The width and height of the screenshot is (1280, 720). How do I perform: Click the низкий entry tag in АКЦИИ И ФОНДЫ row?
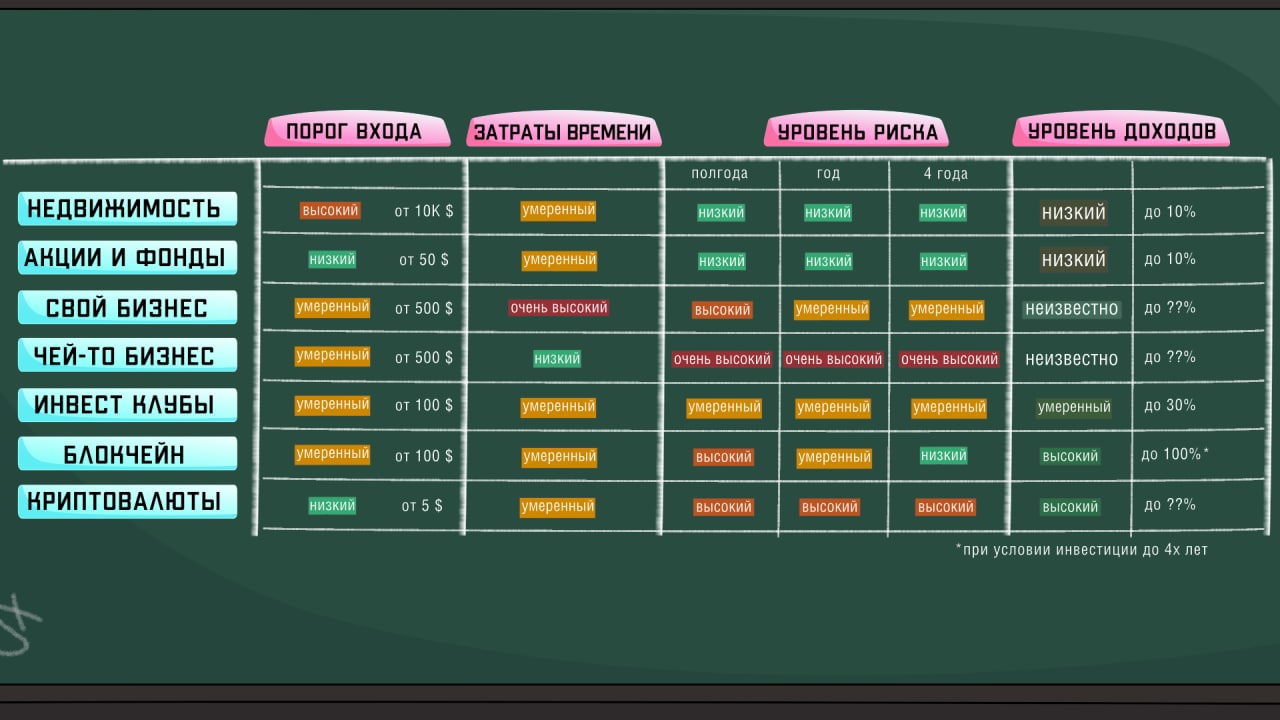pos(332,259)
